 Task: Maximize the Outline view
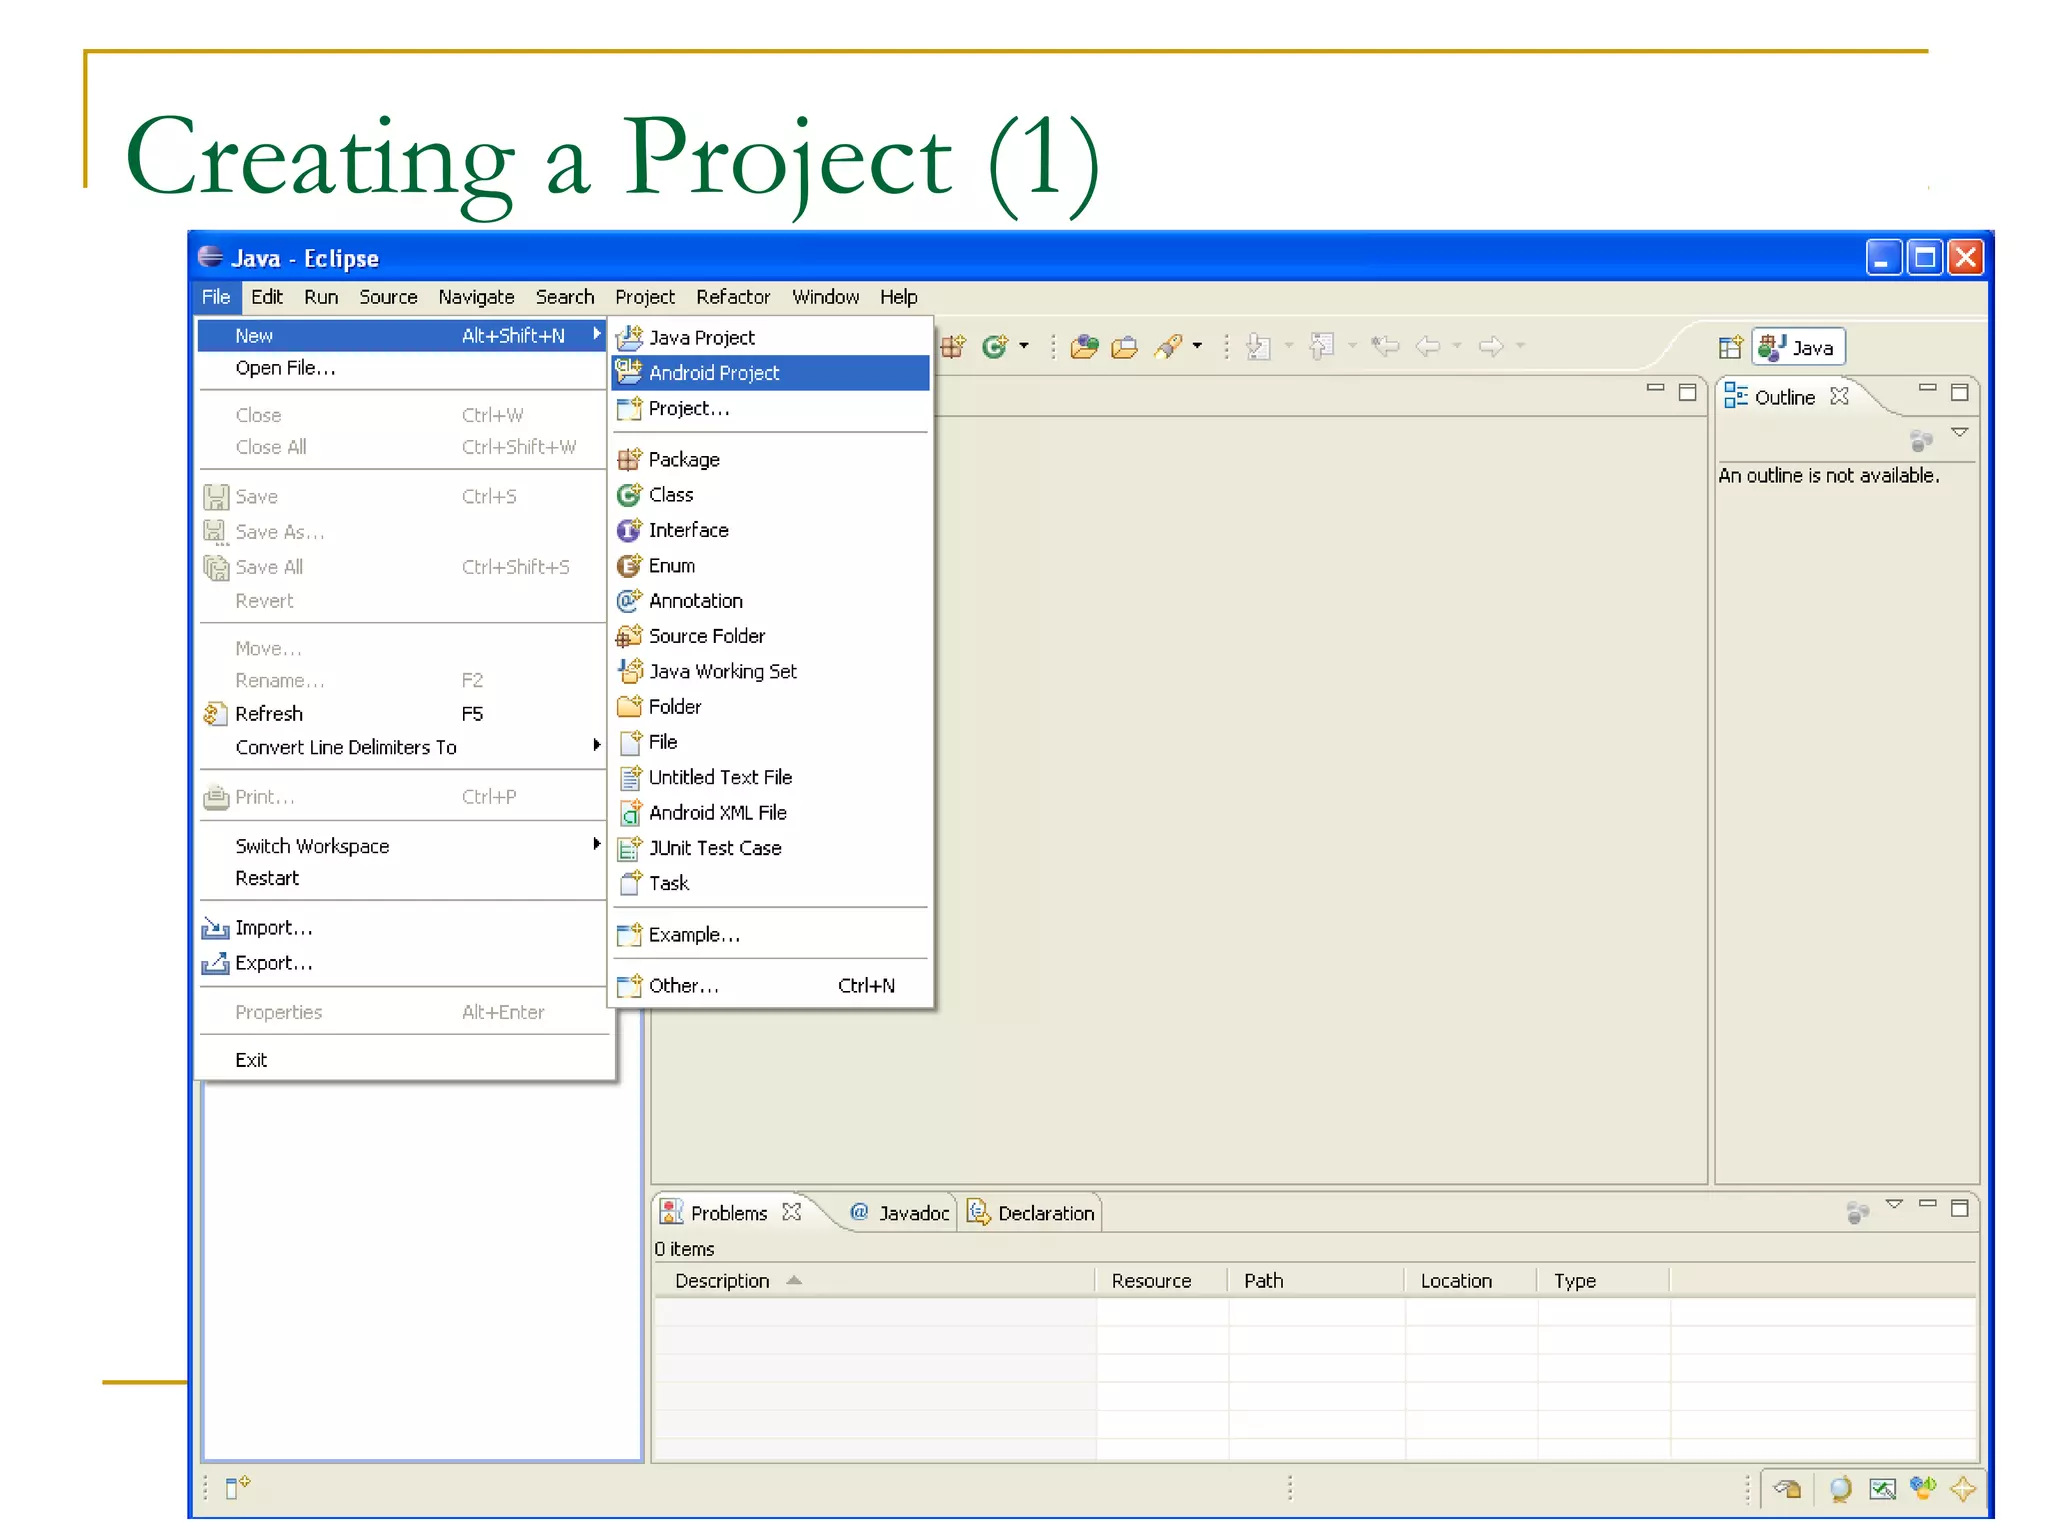1960,393
